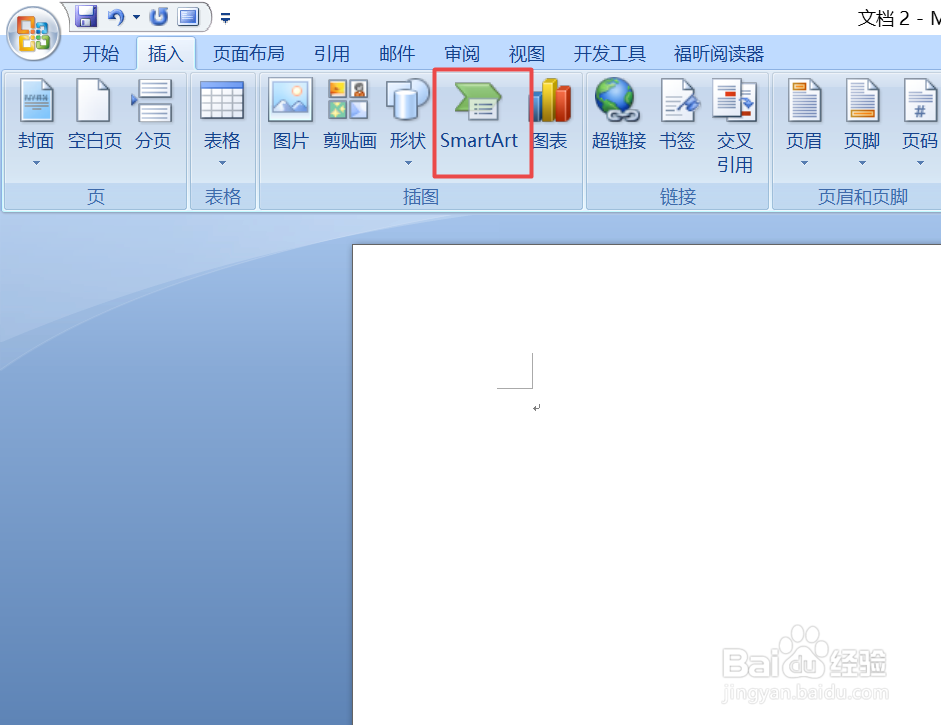Expand the 页脚 dropdown arrow
This screenshot has height=725, width=941.
862,163
